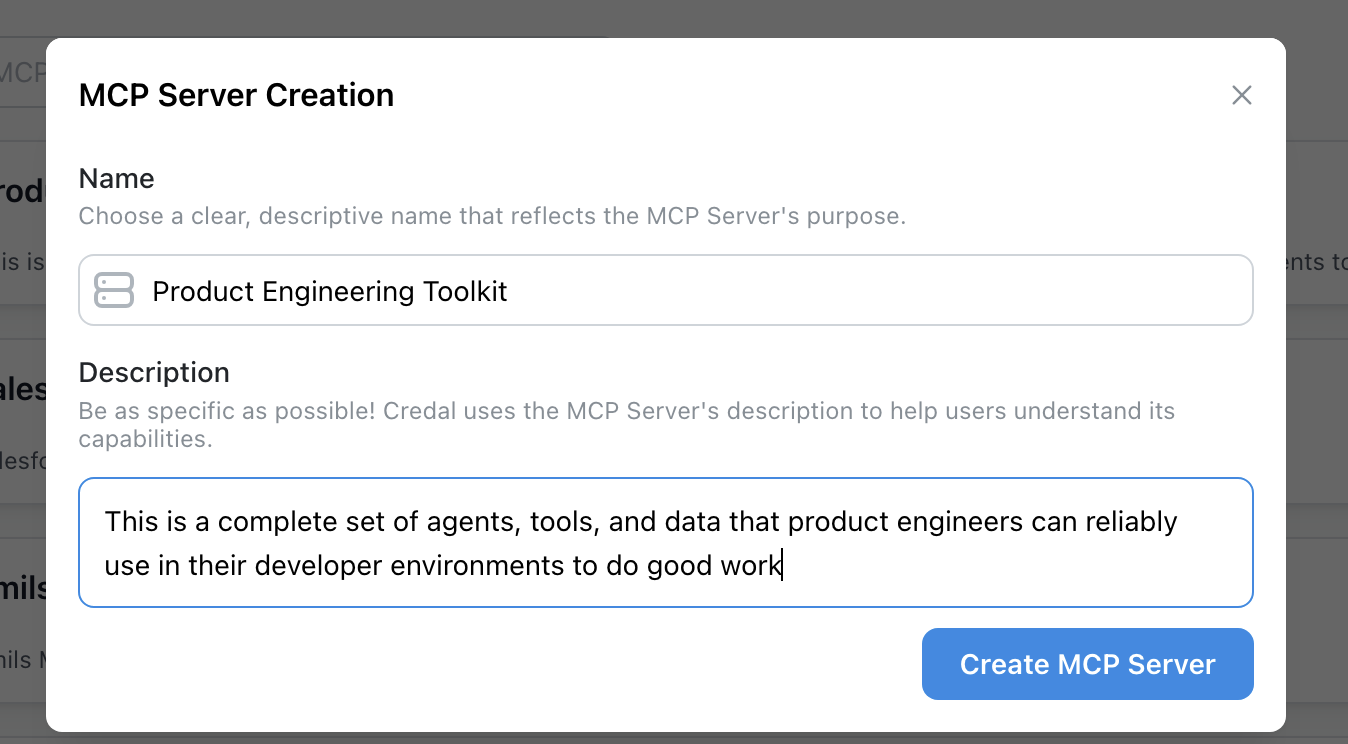Click the end of the description sentence
Image resolution: width=1348 pixels, height=744 pixels.
point(780,565)
